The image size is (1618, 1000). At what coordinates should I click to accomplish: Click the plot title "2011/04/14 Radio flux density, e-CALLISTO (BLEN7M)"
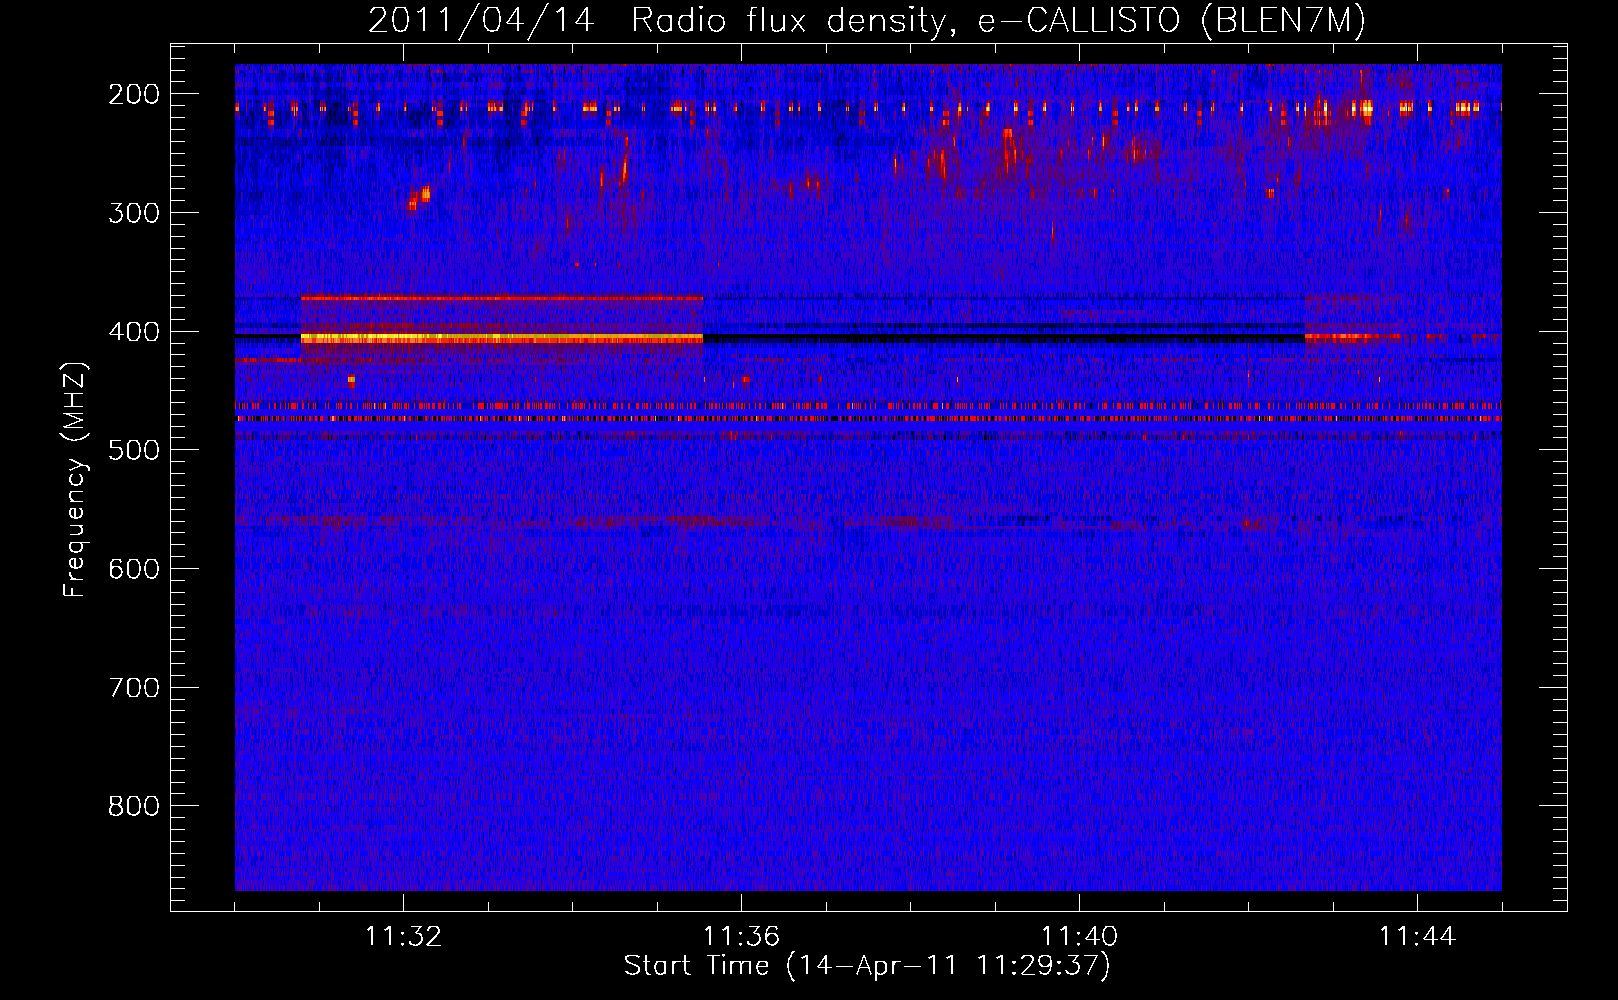[866, 20]
